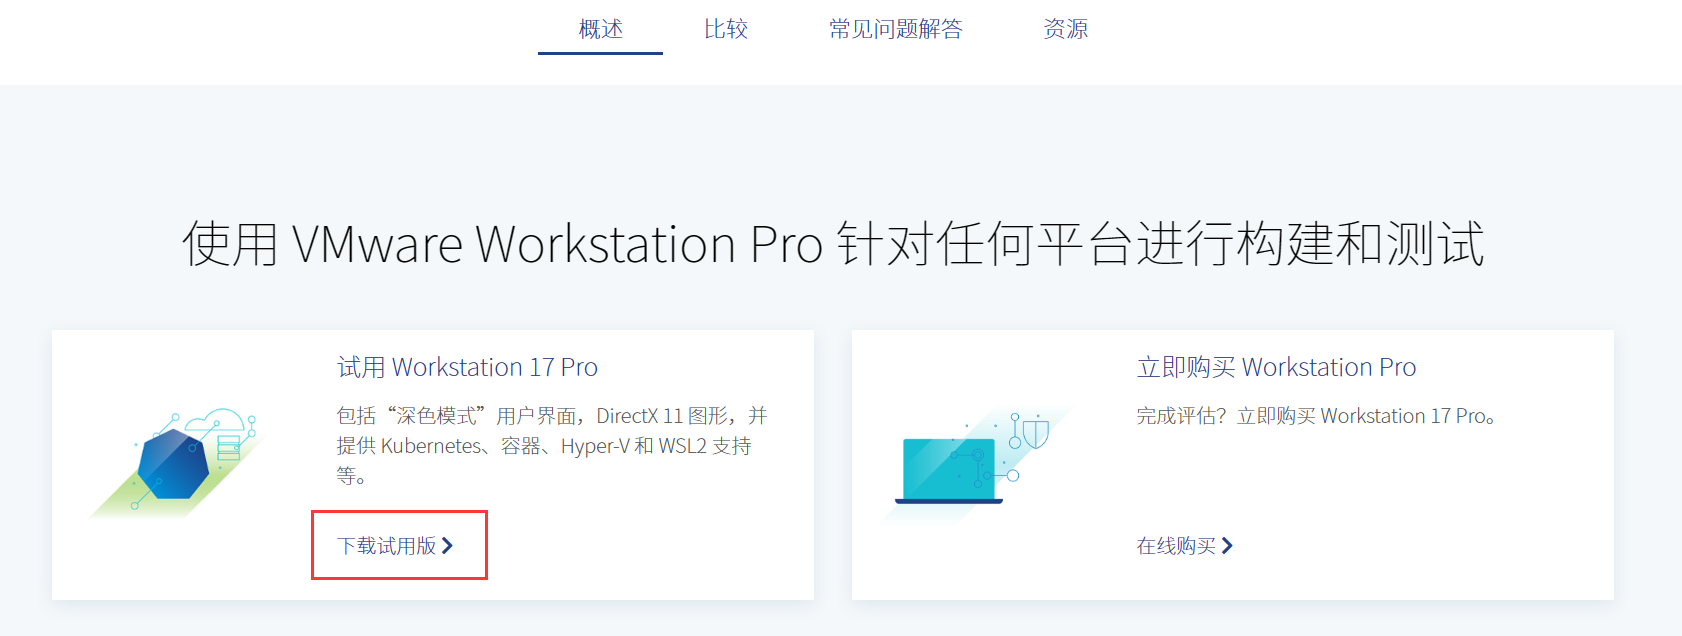
Task: Click the blue hexagon illustration
Action: coord(173,464)
